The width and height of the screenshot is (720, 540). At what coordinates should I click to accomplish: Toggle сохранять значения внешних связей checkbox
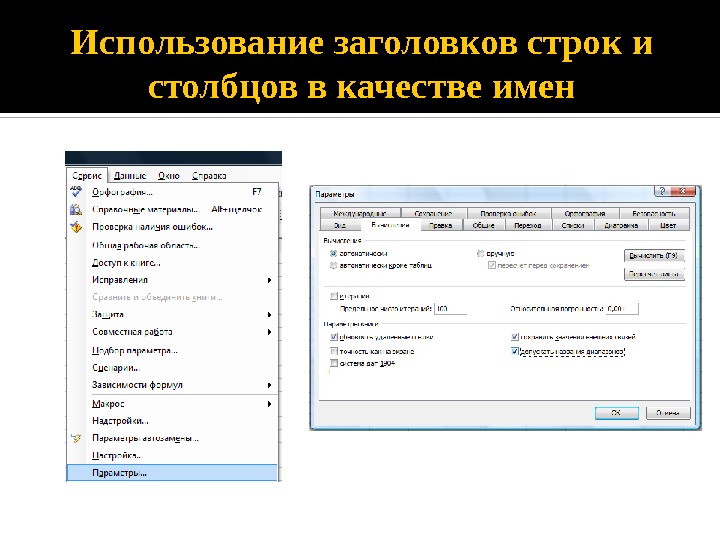coord(515,337)
